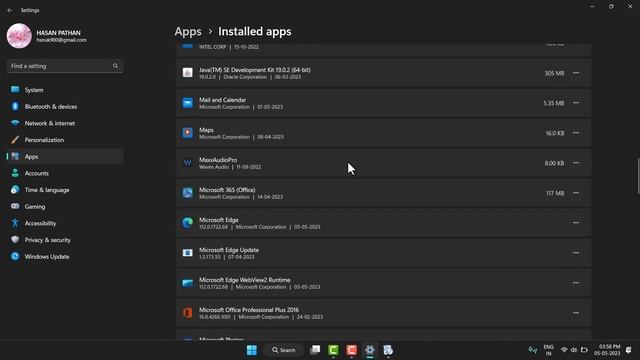Open the green Camtasia taskbar app
The width and height of the screenshot is (640, 360).
(x=333, y=350)
